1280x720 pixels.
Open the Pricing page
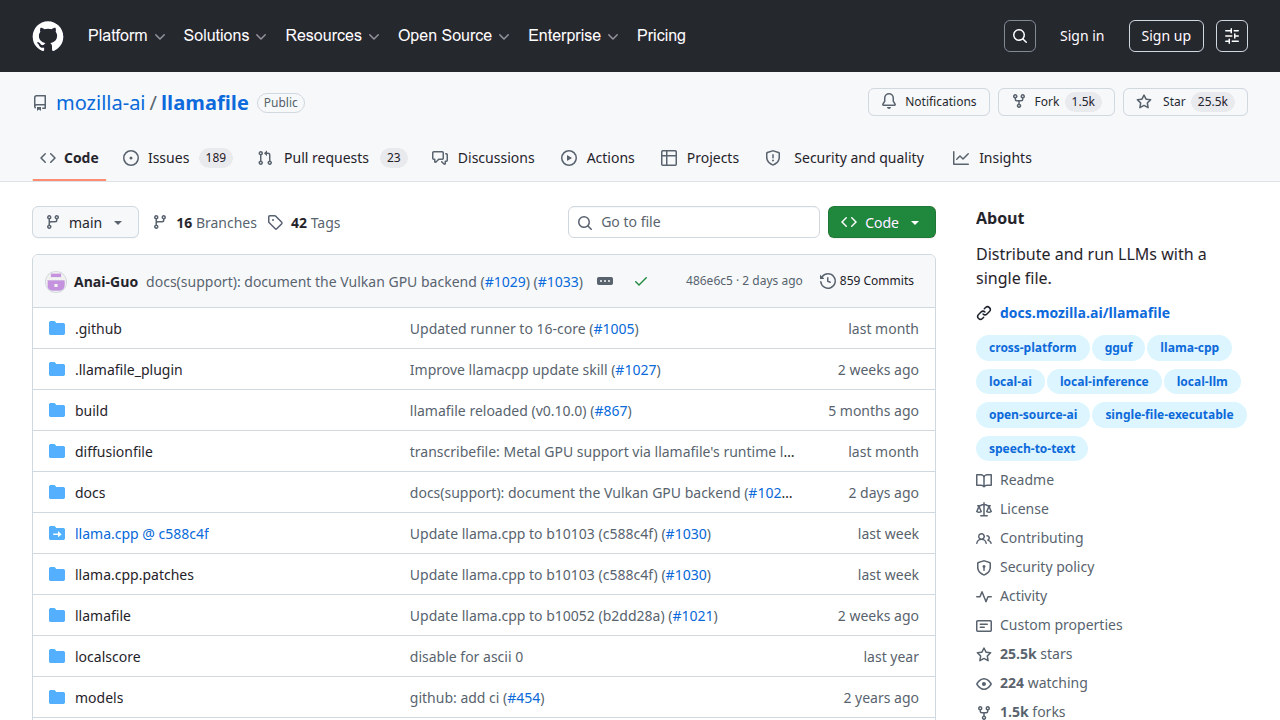pos(661,36)
